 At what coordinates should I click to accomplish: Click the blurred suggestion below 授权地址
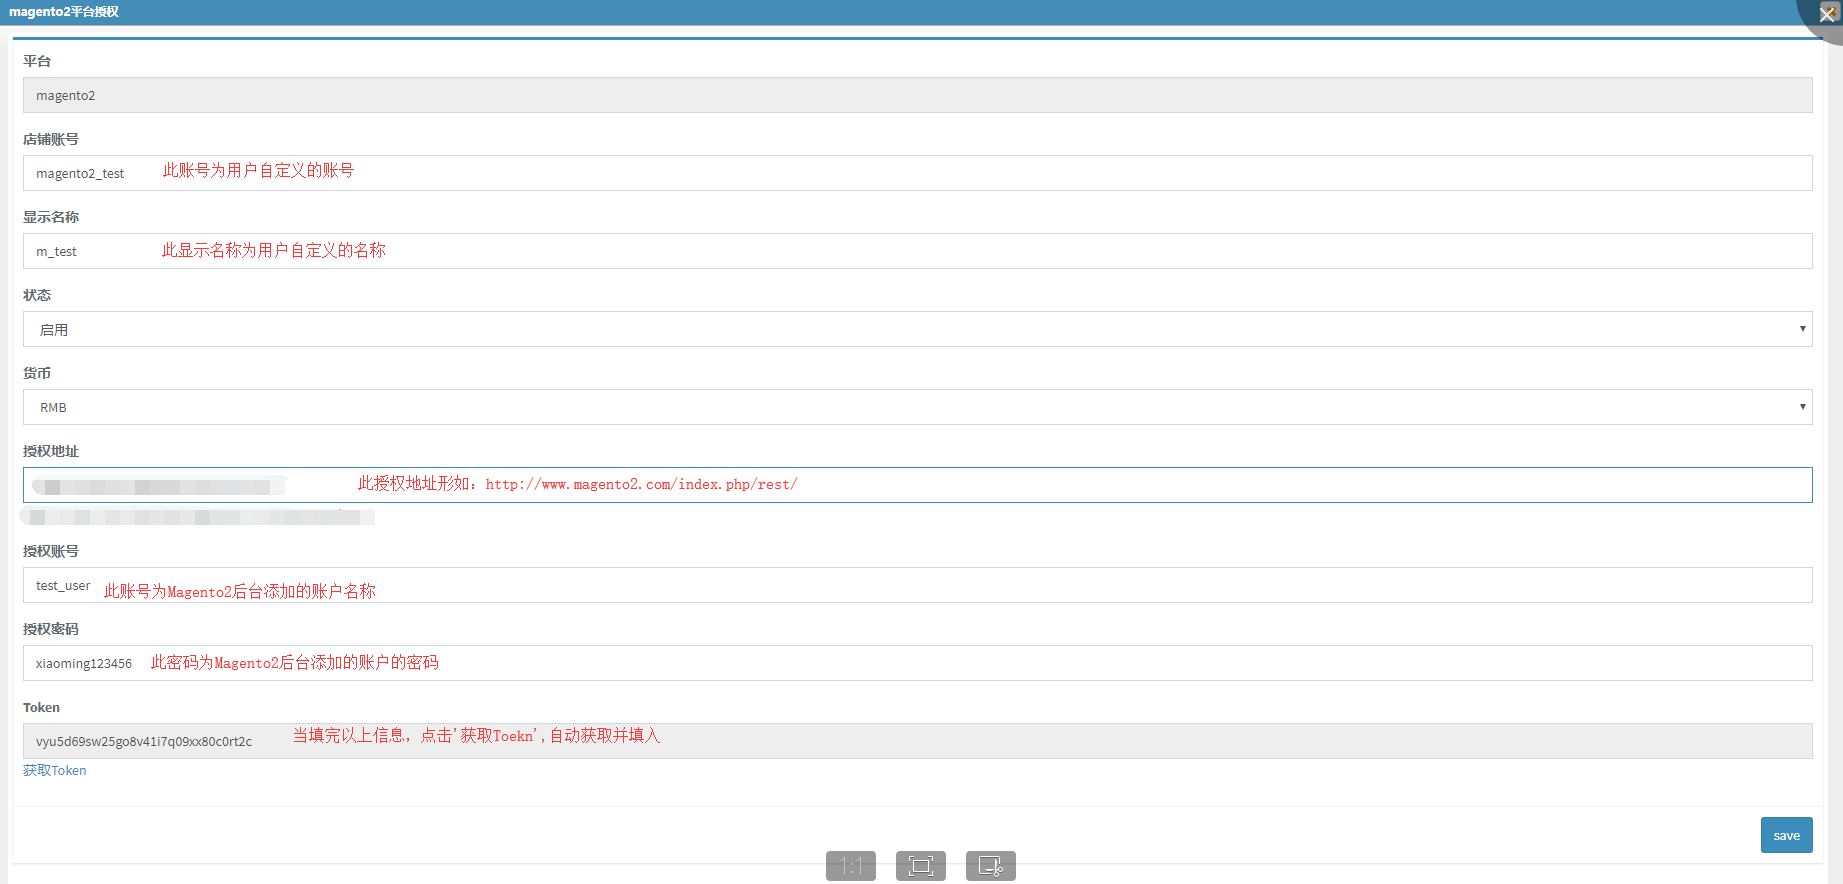[x=198, y=517]
